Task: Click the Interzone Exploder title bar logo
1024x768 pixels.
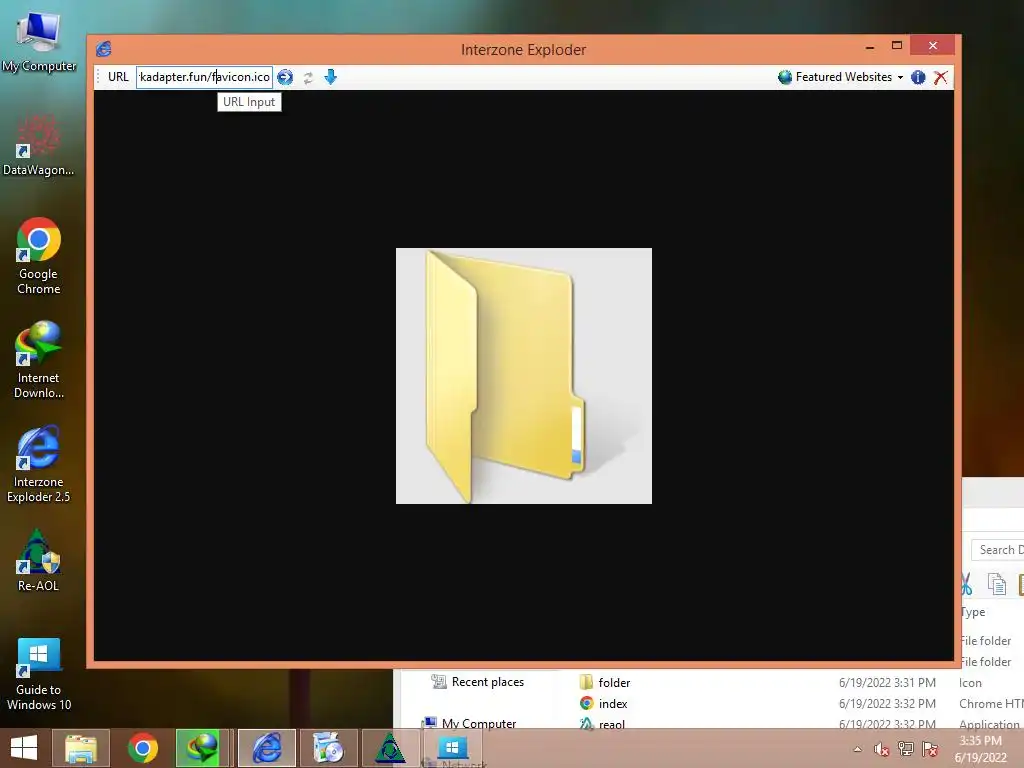Action: tap(103, 49)
